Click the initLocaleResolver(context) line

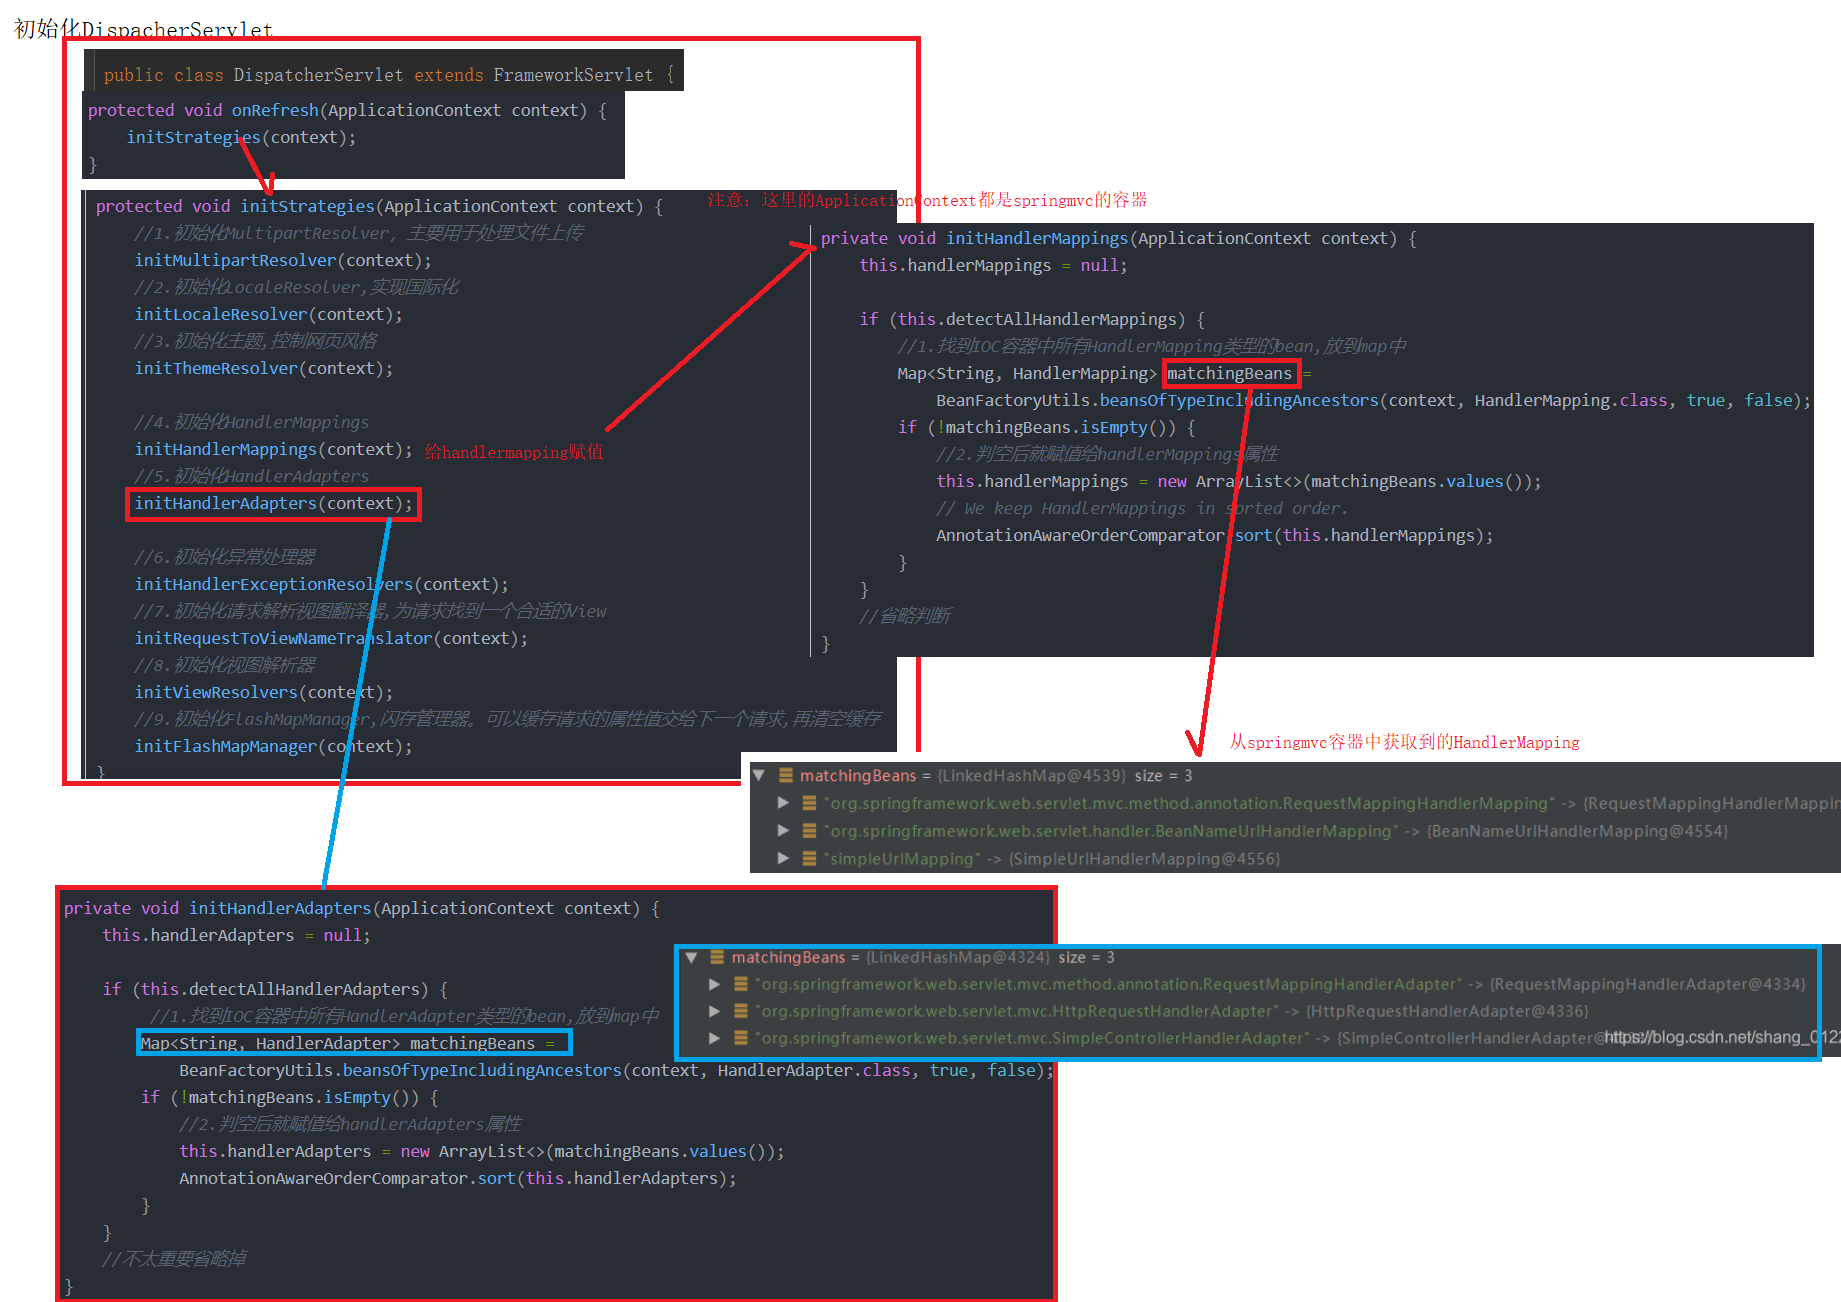click(269, 314)
